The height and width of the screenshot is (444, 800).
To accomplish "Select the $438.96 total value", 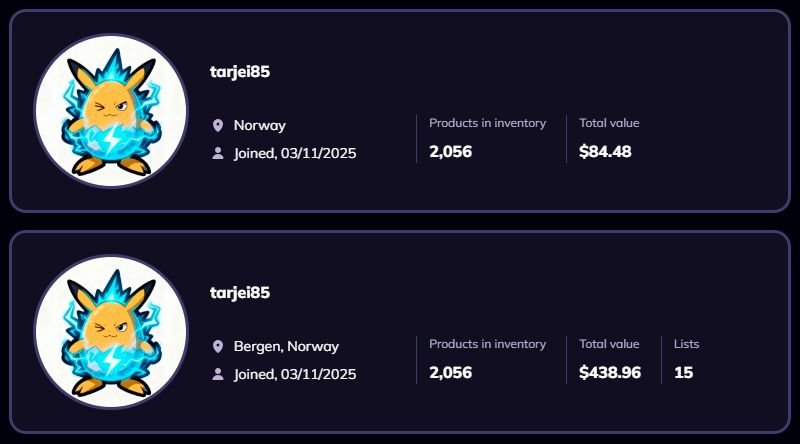I will pos(610,373).
